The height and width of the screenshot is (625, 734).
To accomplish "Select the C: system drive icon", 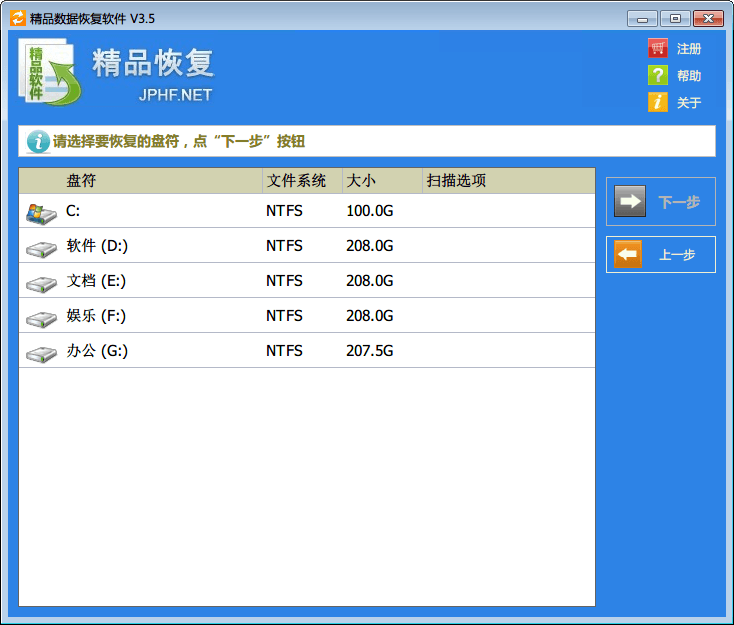I will click(x=41, y=214).
